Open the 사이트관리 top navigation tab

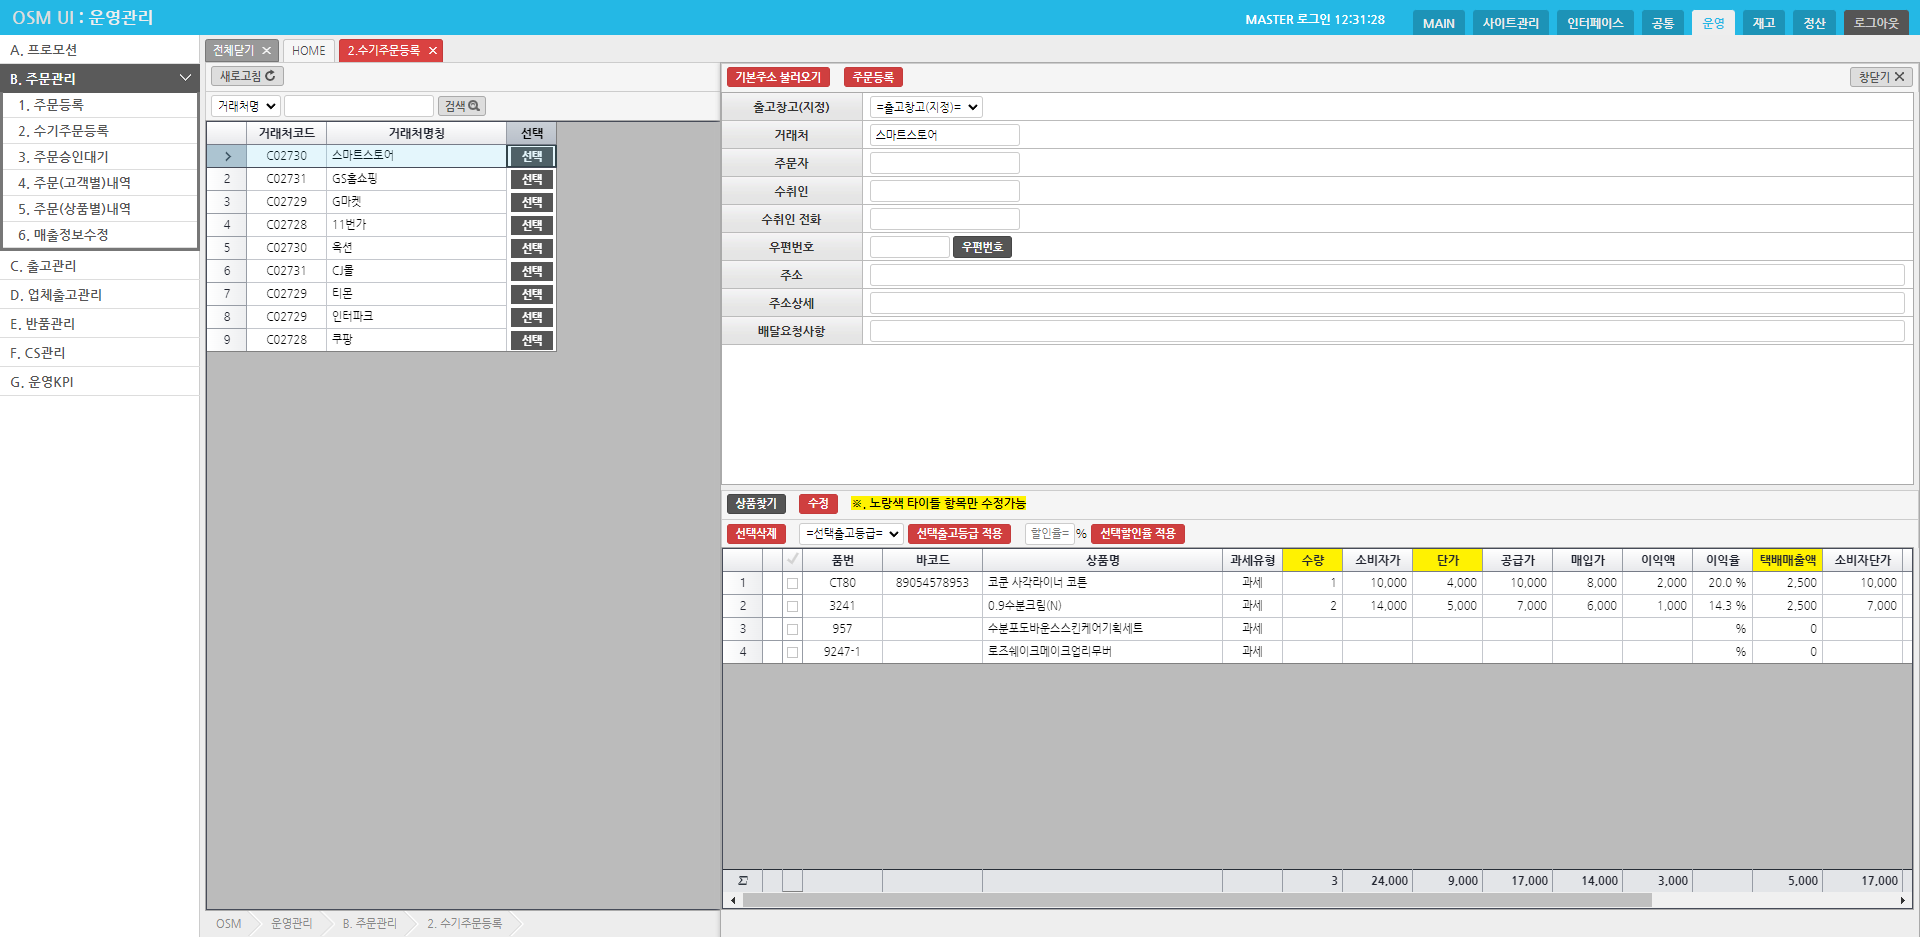point(1510,23)
